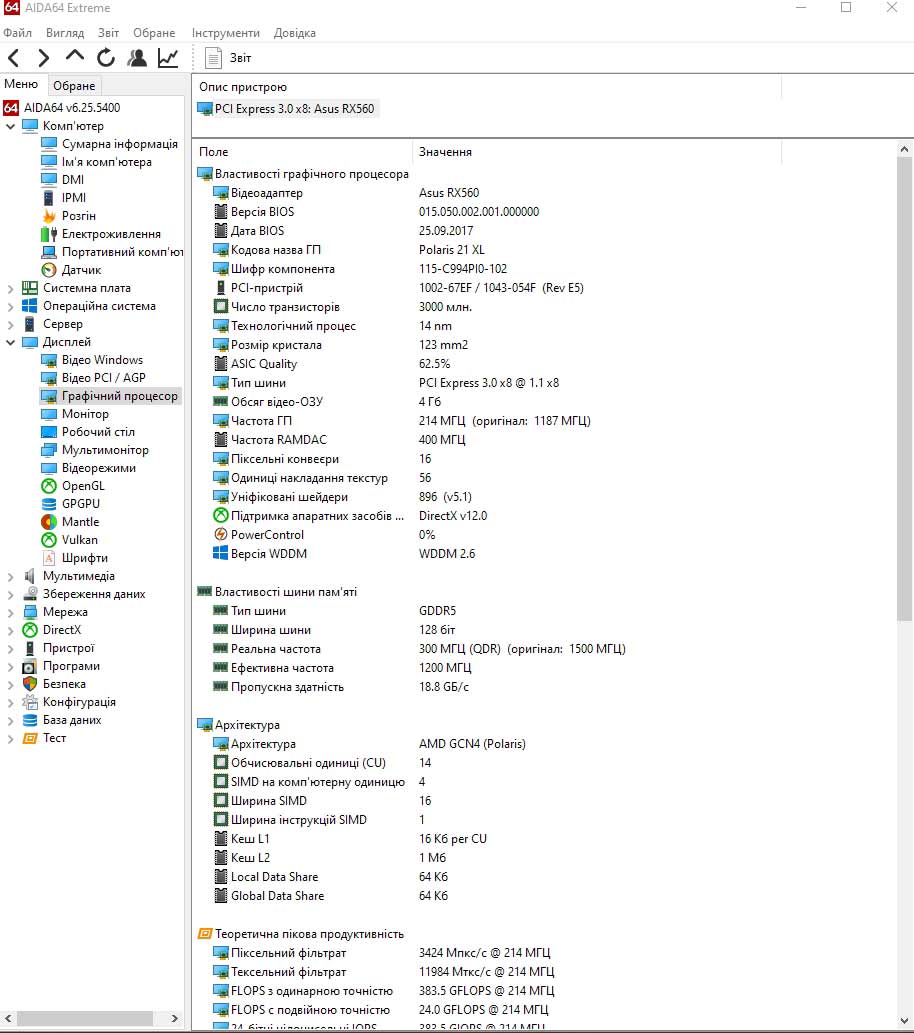Expand the Системна плата node
This screenshot has height=1033, width=914.
coord(11,289)
